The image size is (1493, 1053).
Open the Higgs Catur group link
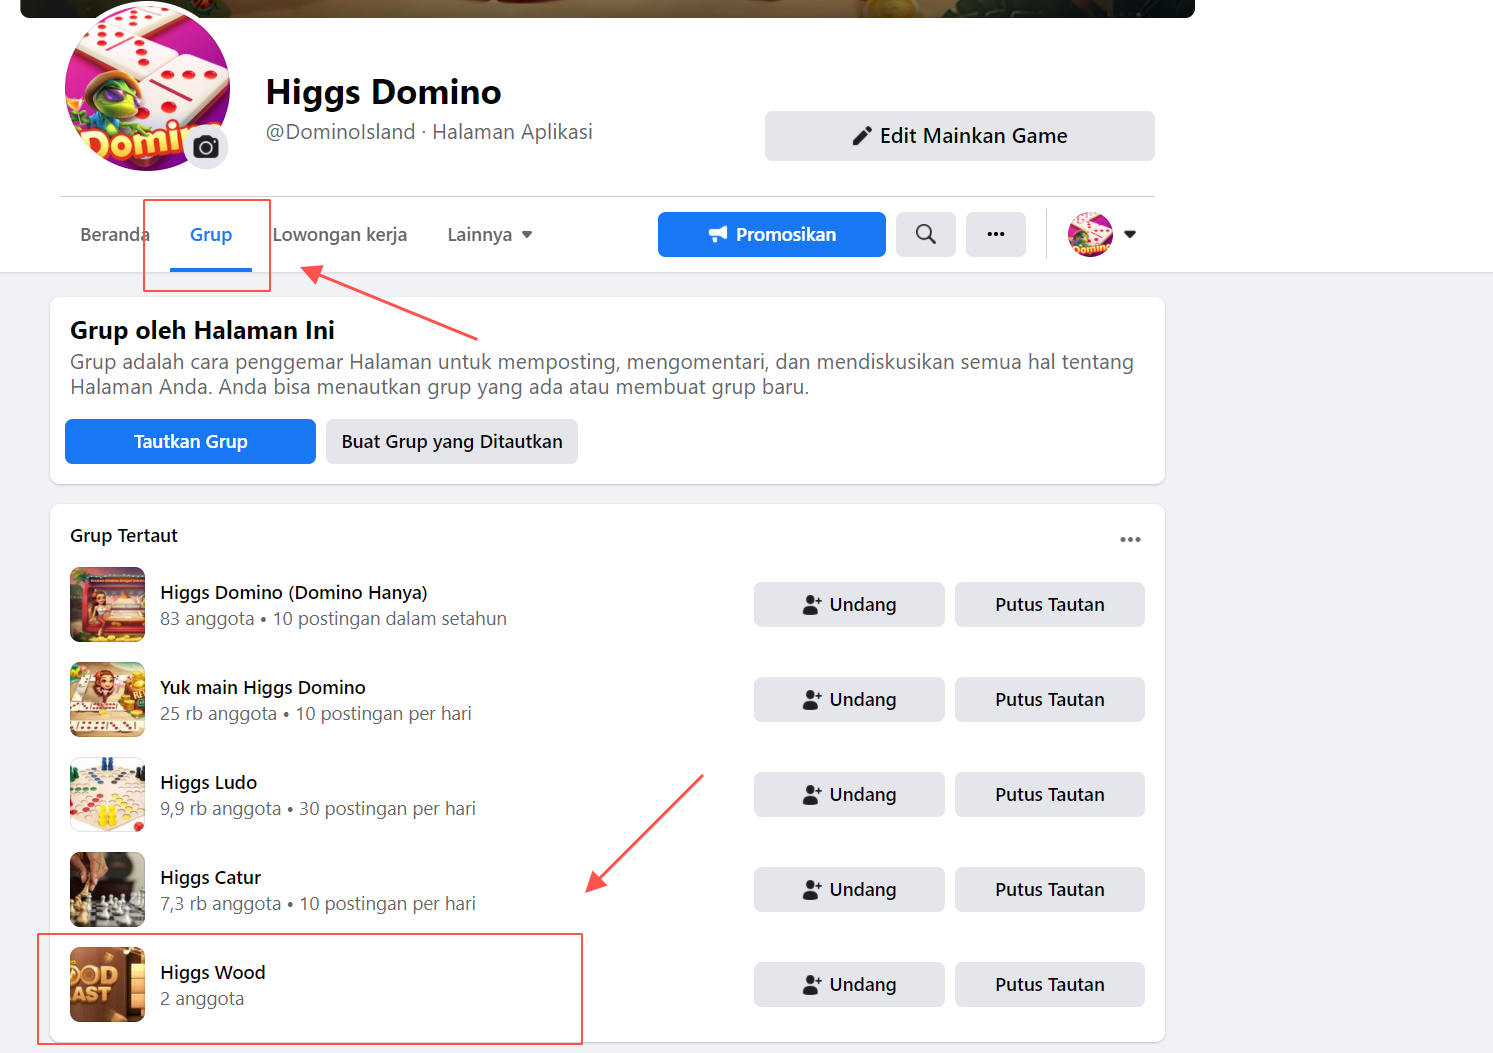(x=211, y=878)
